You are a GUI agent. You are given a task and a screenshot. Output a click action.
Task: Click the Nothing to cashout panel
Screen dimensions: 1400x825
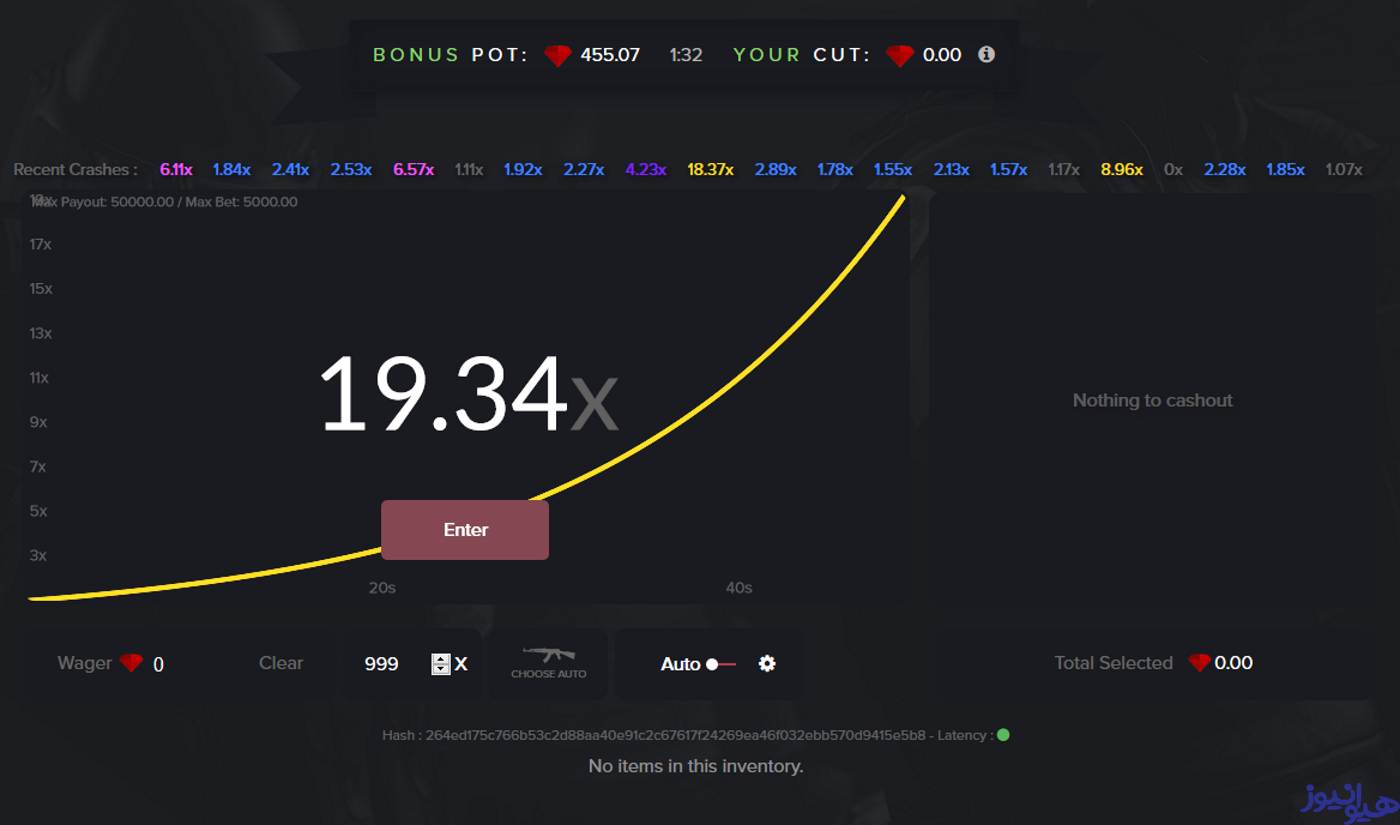[x=1152, y=400]
